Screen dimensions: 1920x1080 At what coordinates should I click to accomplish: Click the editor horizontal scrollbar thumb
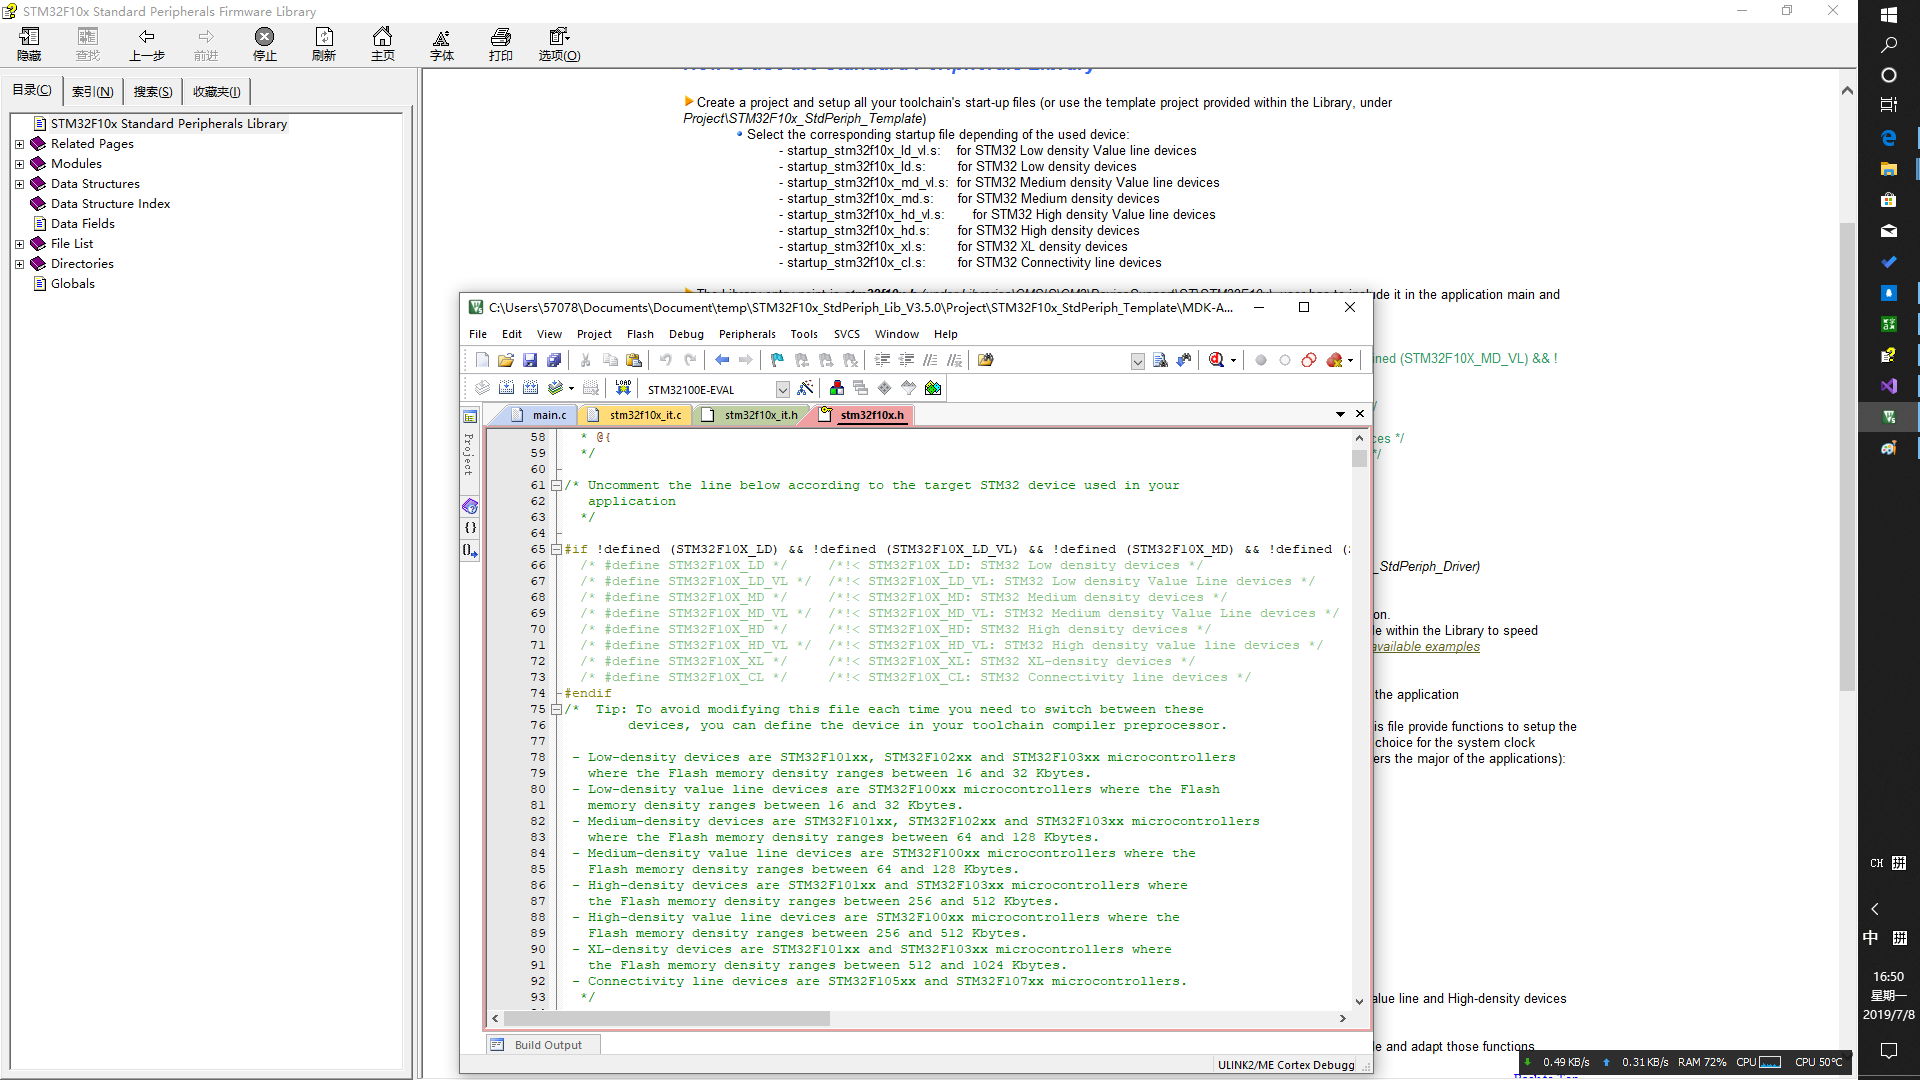click(665, 1019)
